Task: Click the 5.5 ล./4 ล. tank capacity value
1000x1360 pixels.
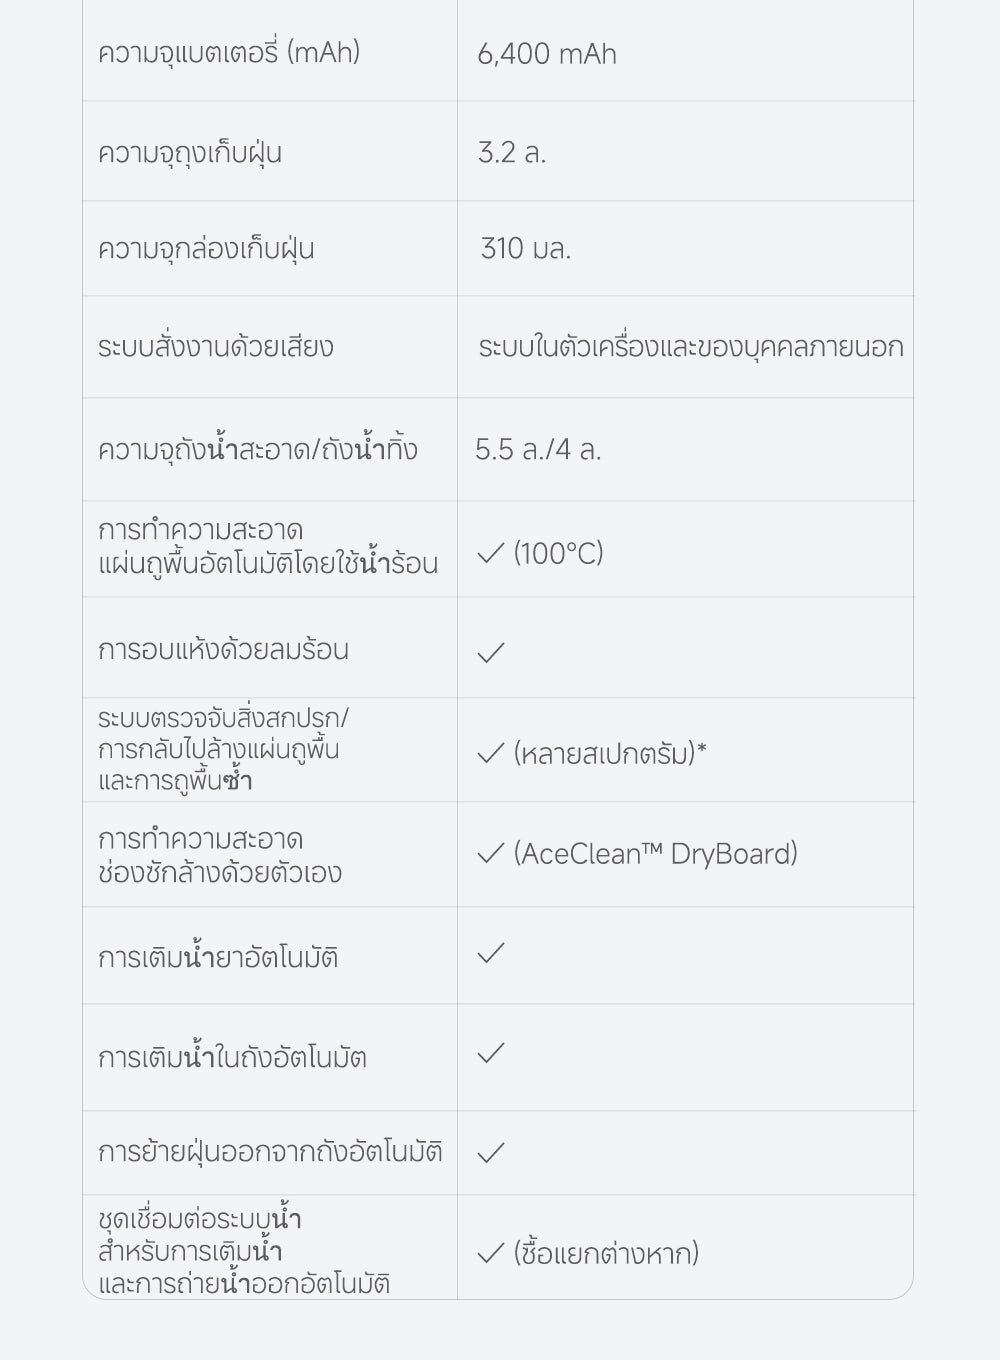Action: (538, 449)
